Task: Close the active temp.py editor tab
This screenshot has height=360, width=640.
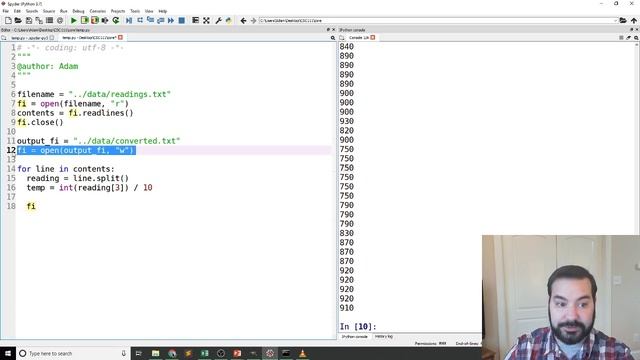Action: 120,38
